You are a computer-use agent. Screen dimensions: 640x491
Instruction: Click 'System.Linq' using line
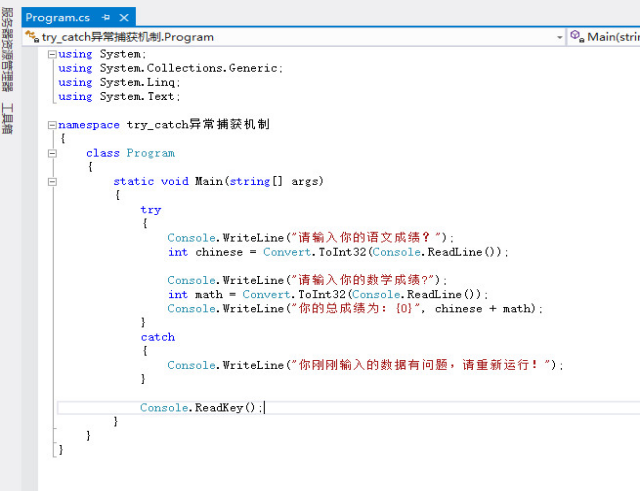(x=119, y=82)
